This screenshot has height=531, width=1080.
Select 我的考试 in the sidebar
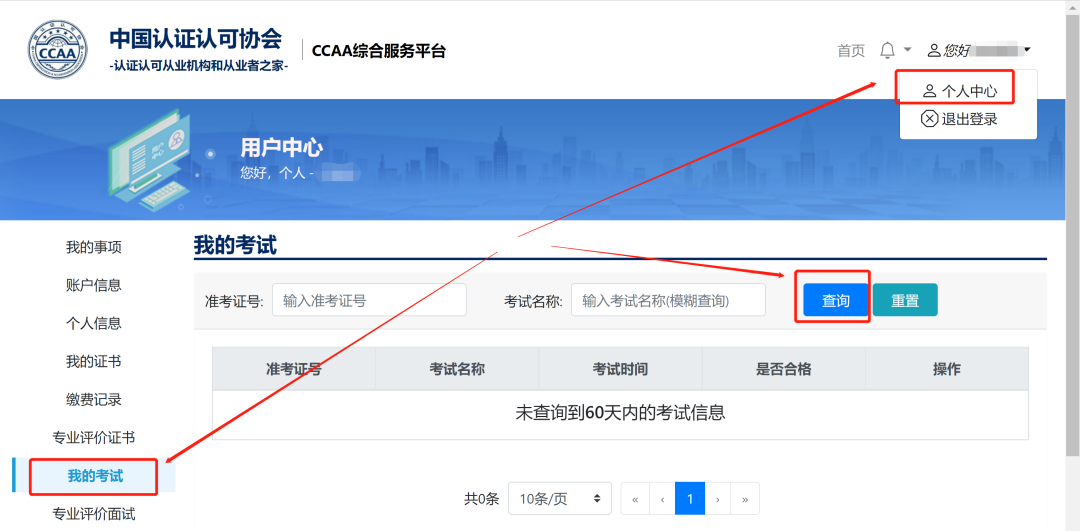pos(94,475)
